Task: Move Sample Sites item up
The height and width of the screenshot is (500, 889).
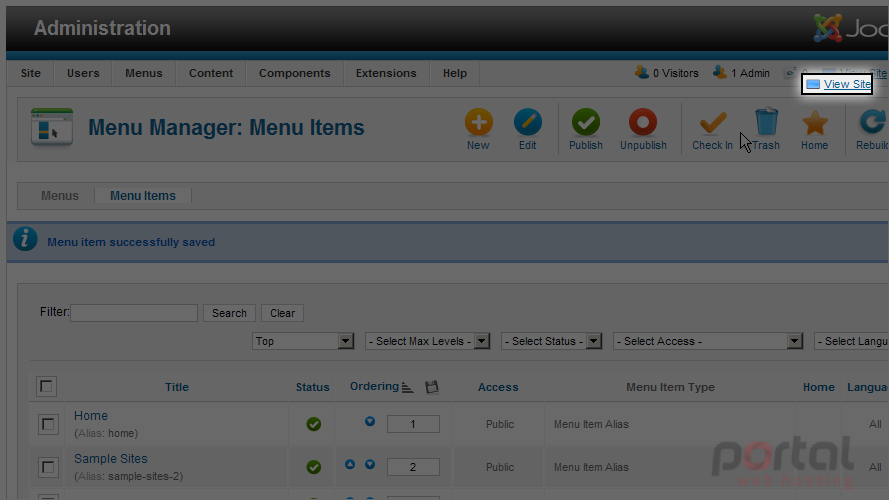Action: pos(350,464)
